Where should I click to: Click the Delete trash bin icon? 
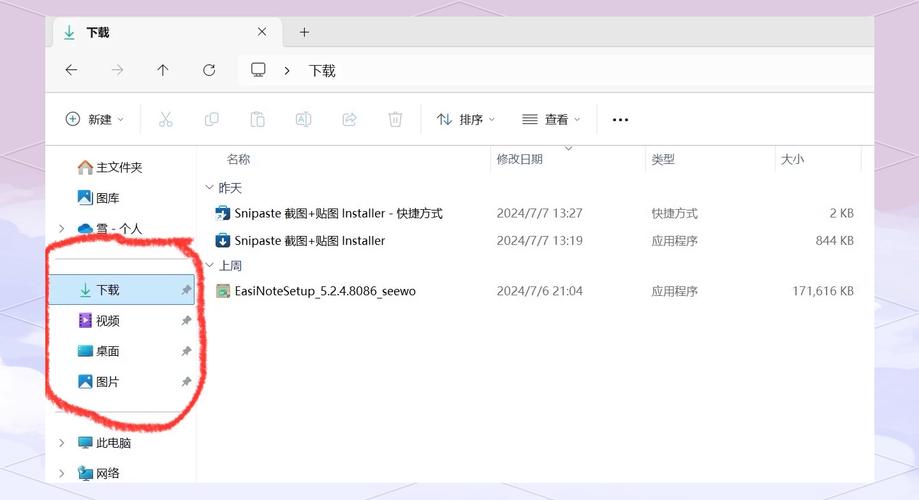pyautogui.click(x=395, y=119)
